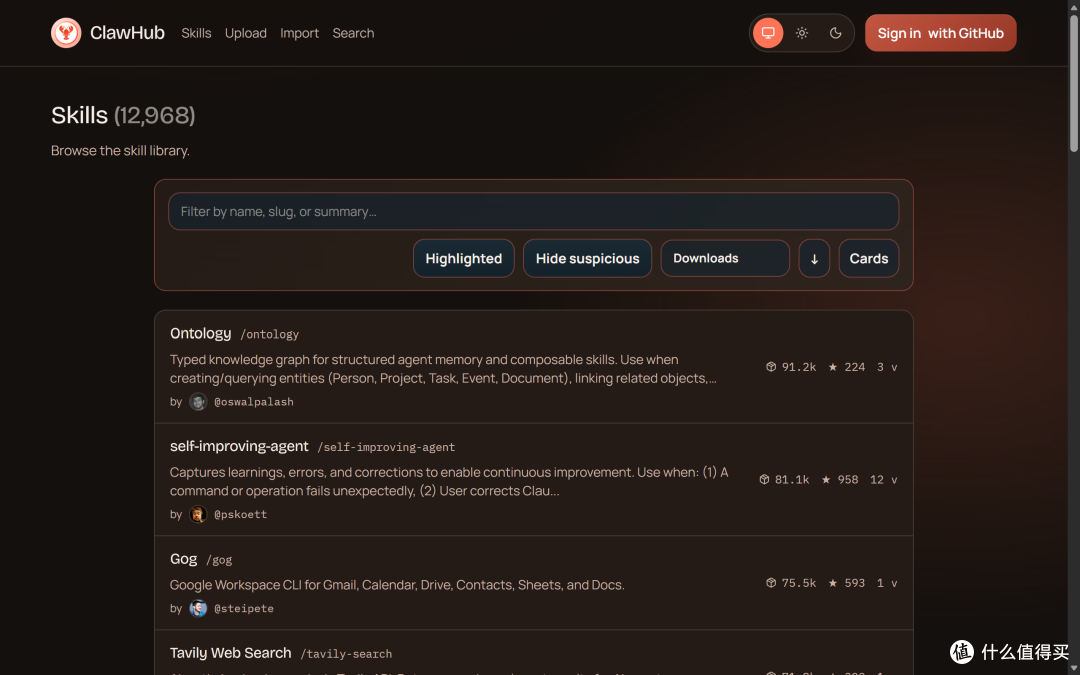Image resolution: width=1080 pixels, height=675 pixels.
Task: Click the ClawHub lobster logo icon
Action: 66,33
